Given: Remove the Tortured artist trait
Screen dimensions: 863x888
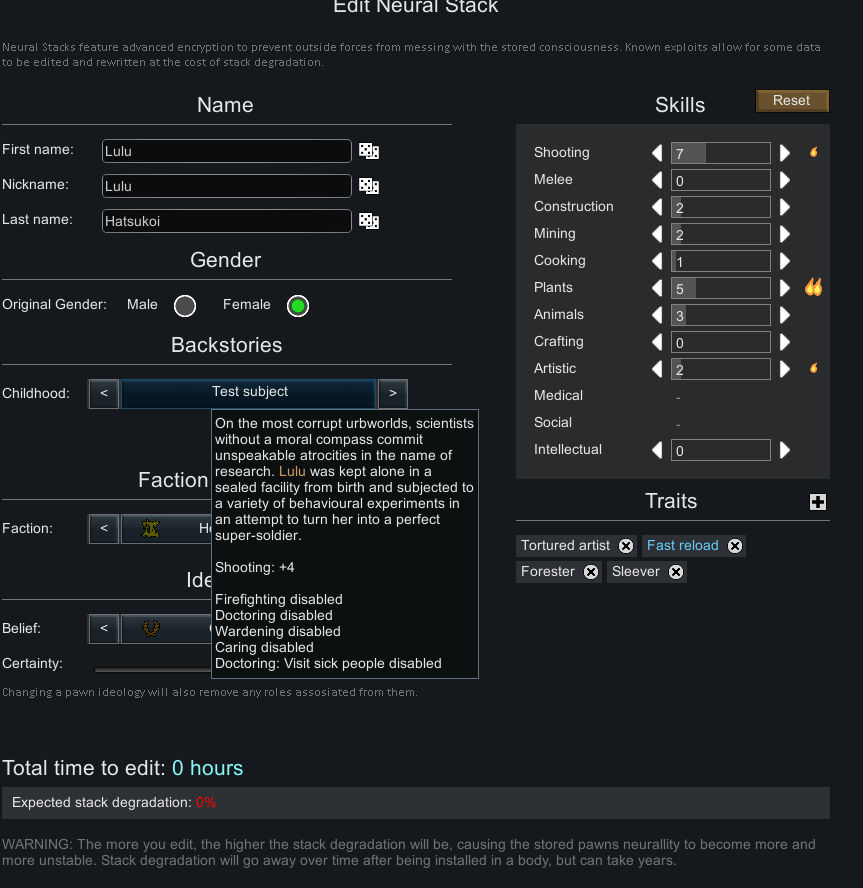Looking at the screenshot, I should [626, 545].
